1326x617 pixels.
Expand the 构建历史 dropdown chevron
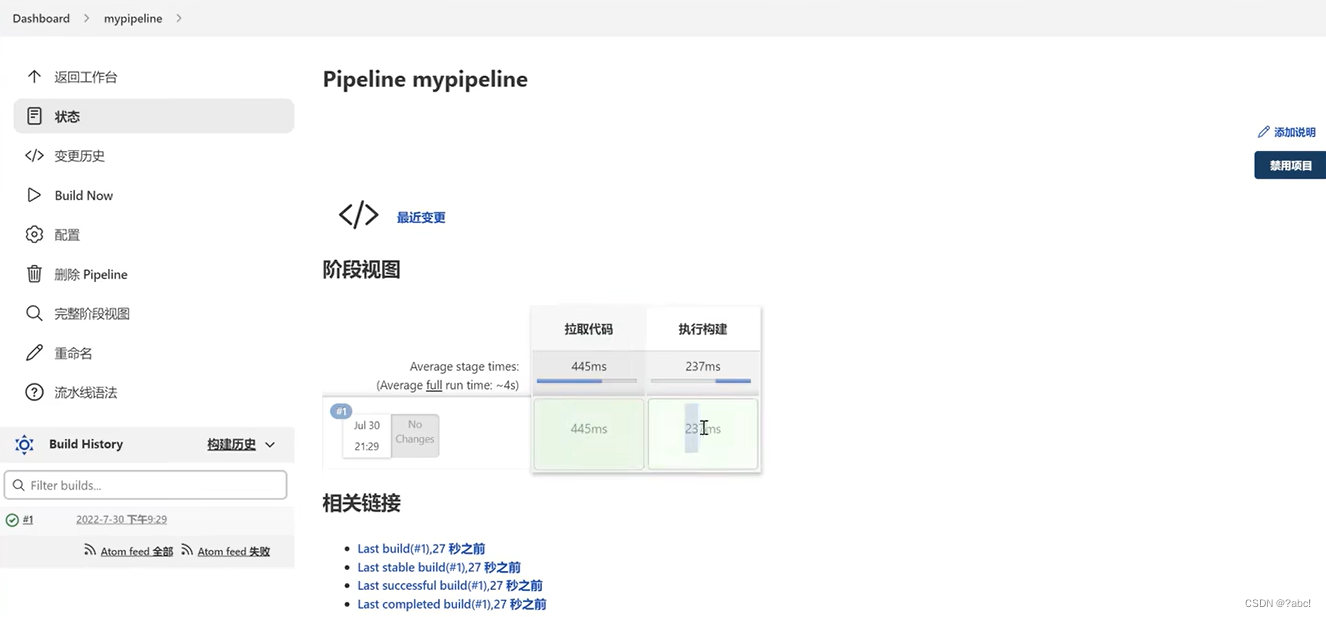[271, 444]
